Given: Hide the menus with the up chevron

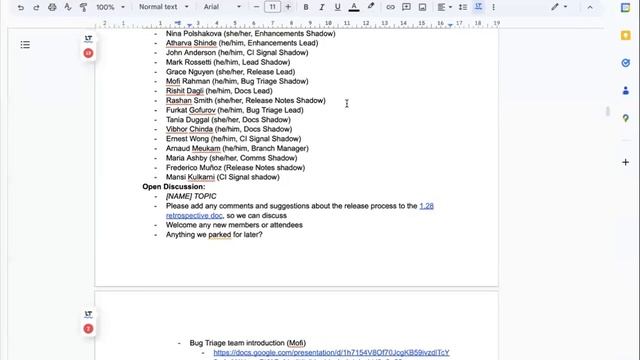Looking at the screenshot, I should [x=590, y=7].
